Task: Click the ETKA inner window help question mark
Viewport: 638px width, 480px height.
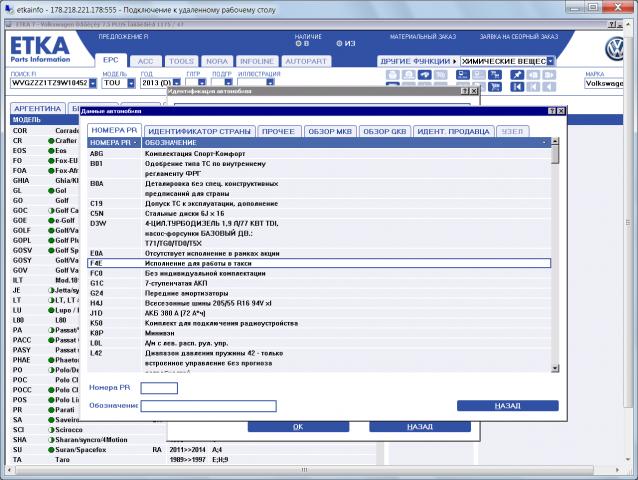Action: tap(612, 24)
